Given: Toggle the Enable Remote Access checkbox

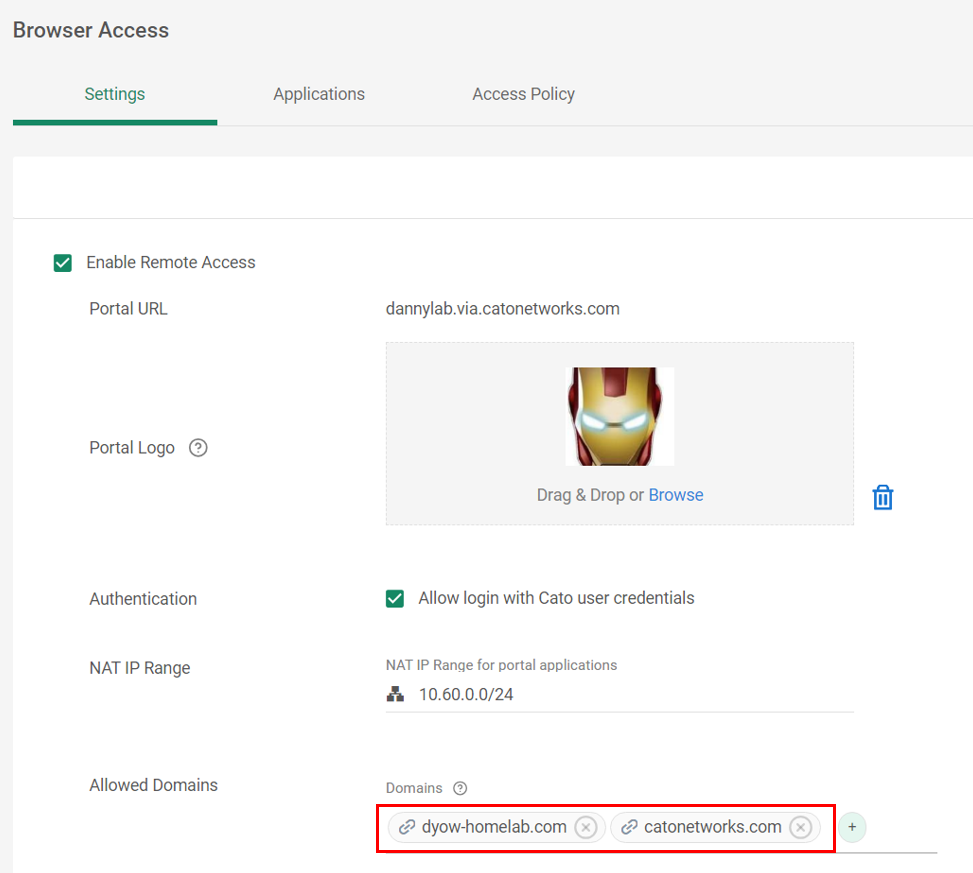Looking at the screenshot, I should pos(63,263).
